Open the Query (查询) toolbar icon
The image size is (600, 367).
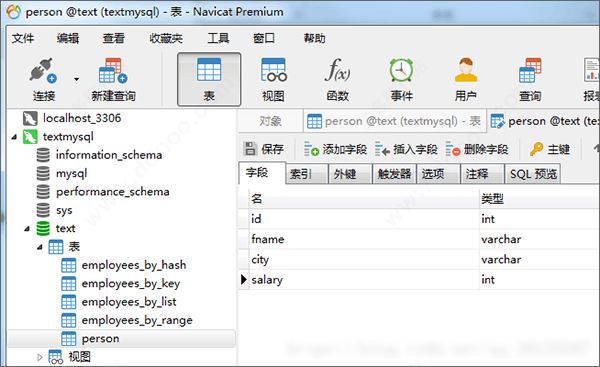(x=530, y=70)
